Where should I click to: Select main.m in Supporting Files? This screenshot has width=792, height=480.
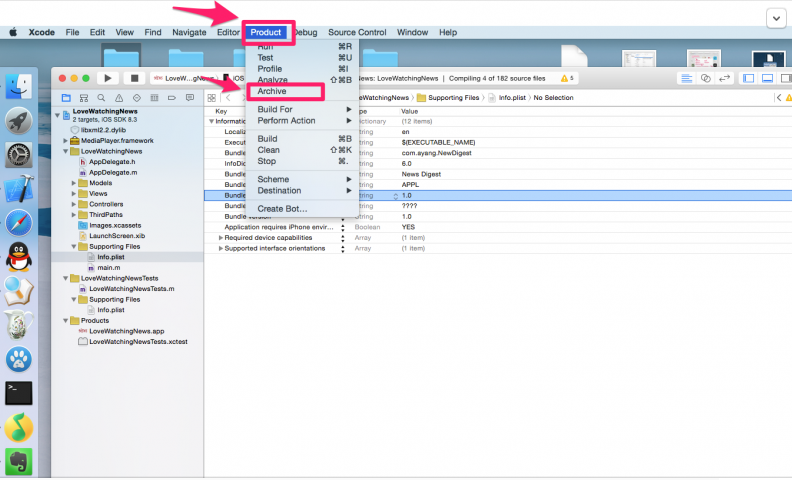pyautogui.click(x=109, y=267)
